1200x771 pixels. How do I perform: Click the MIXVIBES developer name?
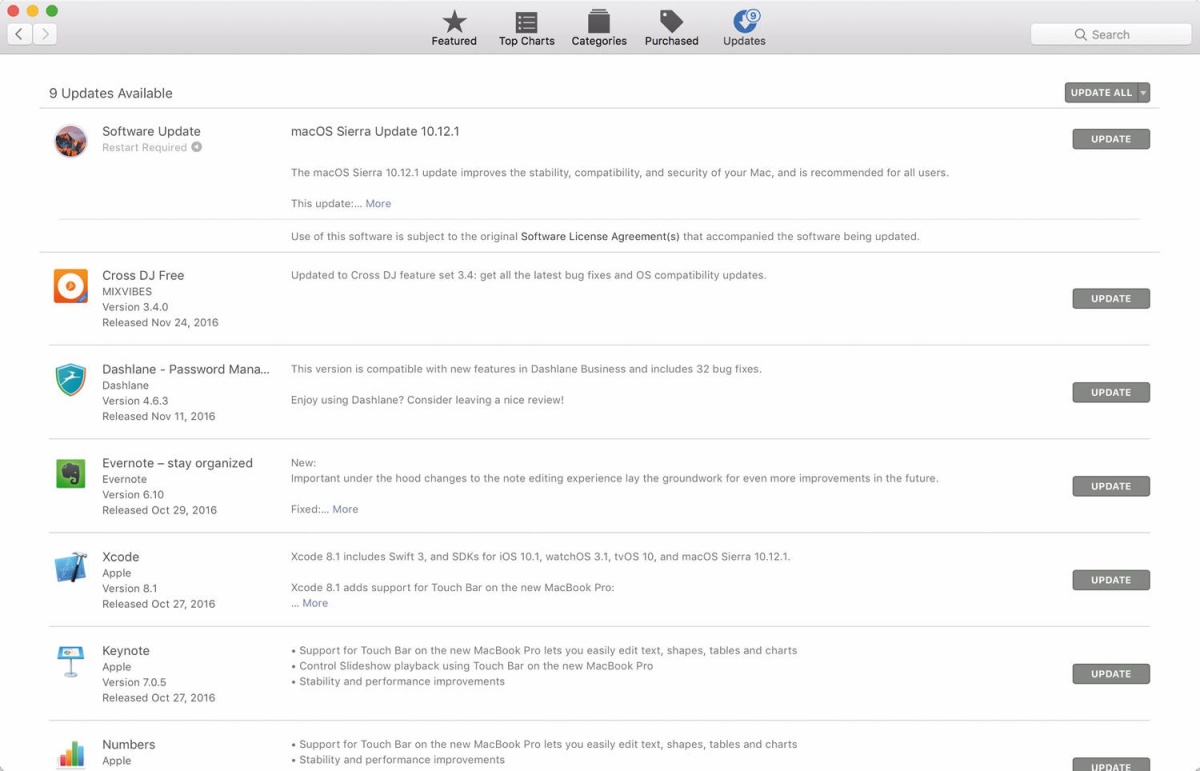[127, 292]
